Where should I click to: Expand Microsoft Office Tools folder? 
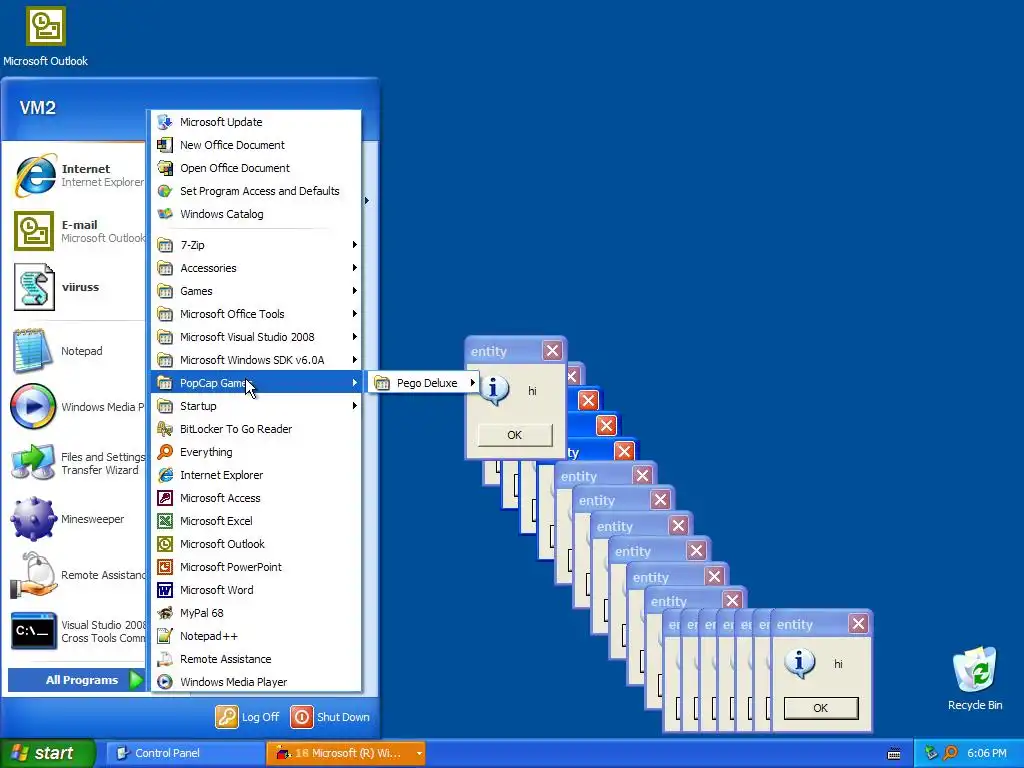tap(256, 314)
